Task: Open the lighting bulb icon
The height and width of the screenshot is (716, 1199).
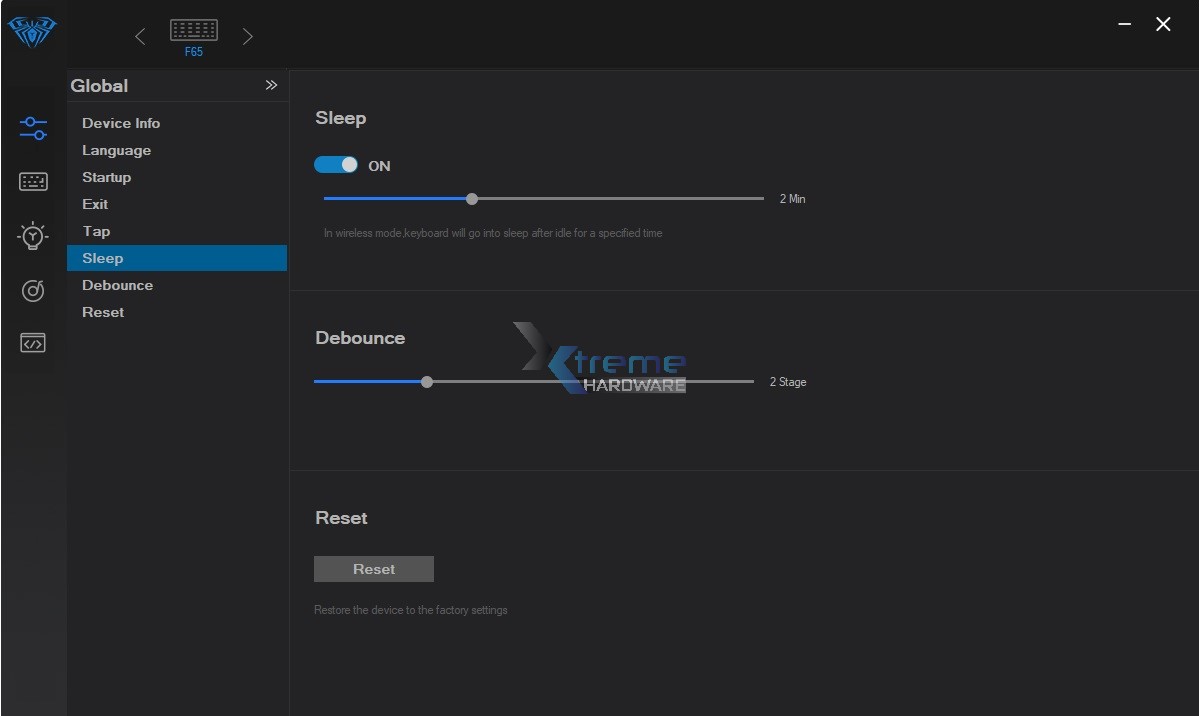Action: 33,236
